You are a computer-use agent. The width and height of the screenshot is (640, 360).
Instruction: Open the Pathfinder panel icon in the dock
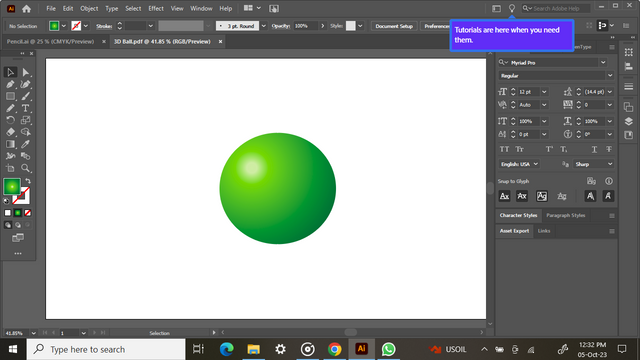629,107
